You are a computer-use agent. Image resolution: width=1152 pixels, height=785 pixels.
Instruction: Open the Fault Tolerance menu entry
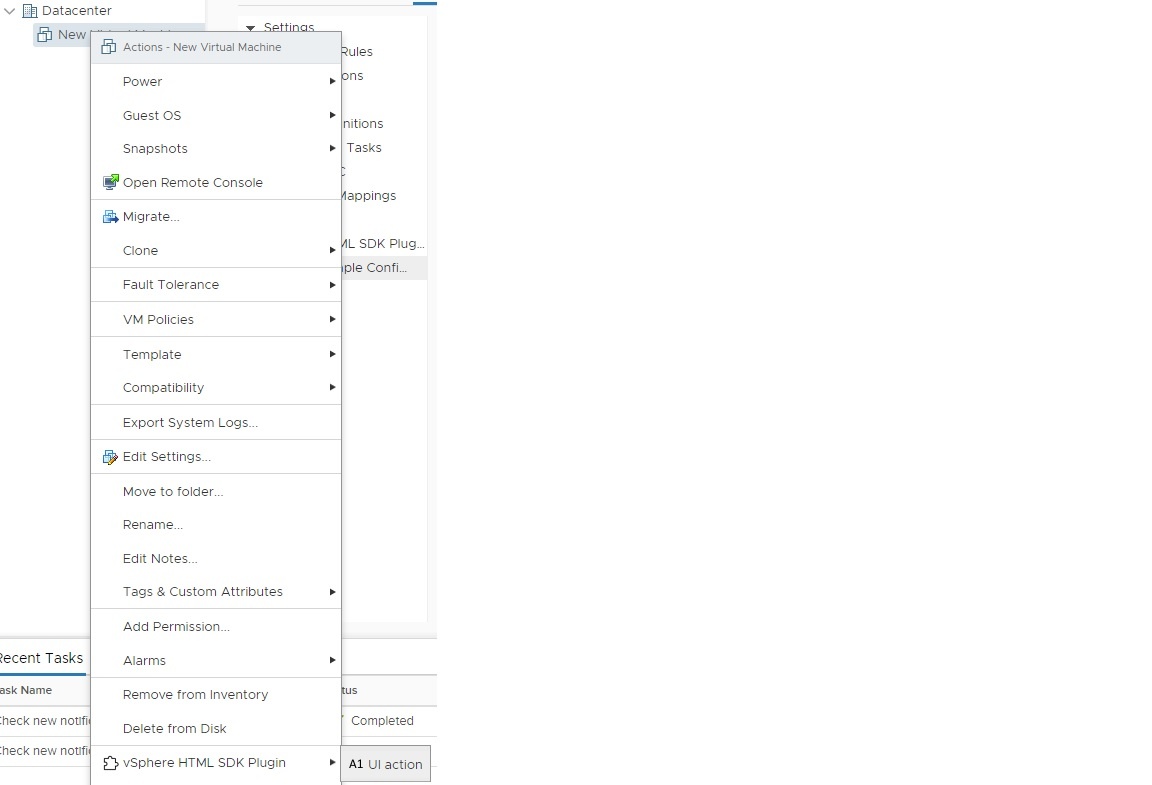pos(216,285)
